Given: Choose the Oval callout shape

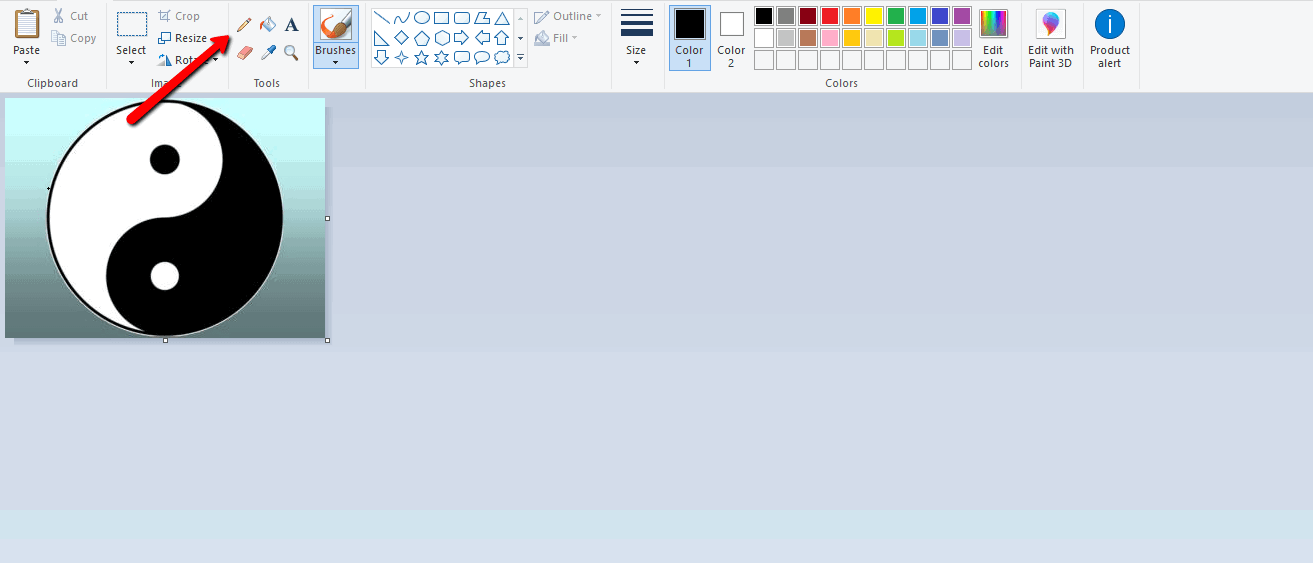Looking at the screenshot, I should pos(482,58).
